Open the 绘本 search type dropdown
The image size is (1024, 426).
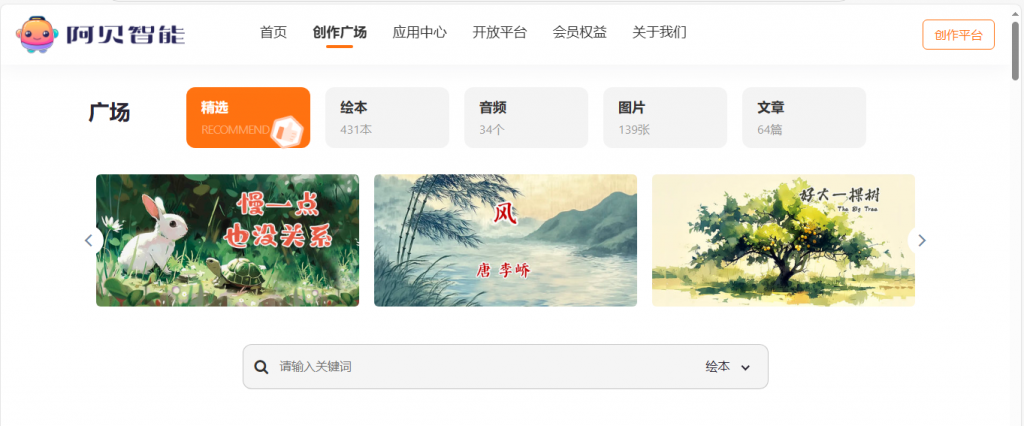(728, 367)
